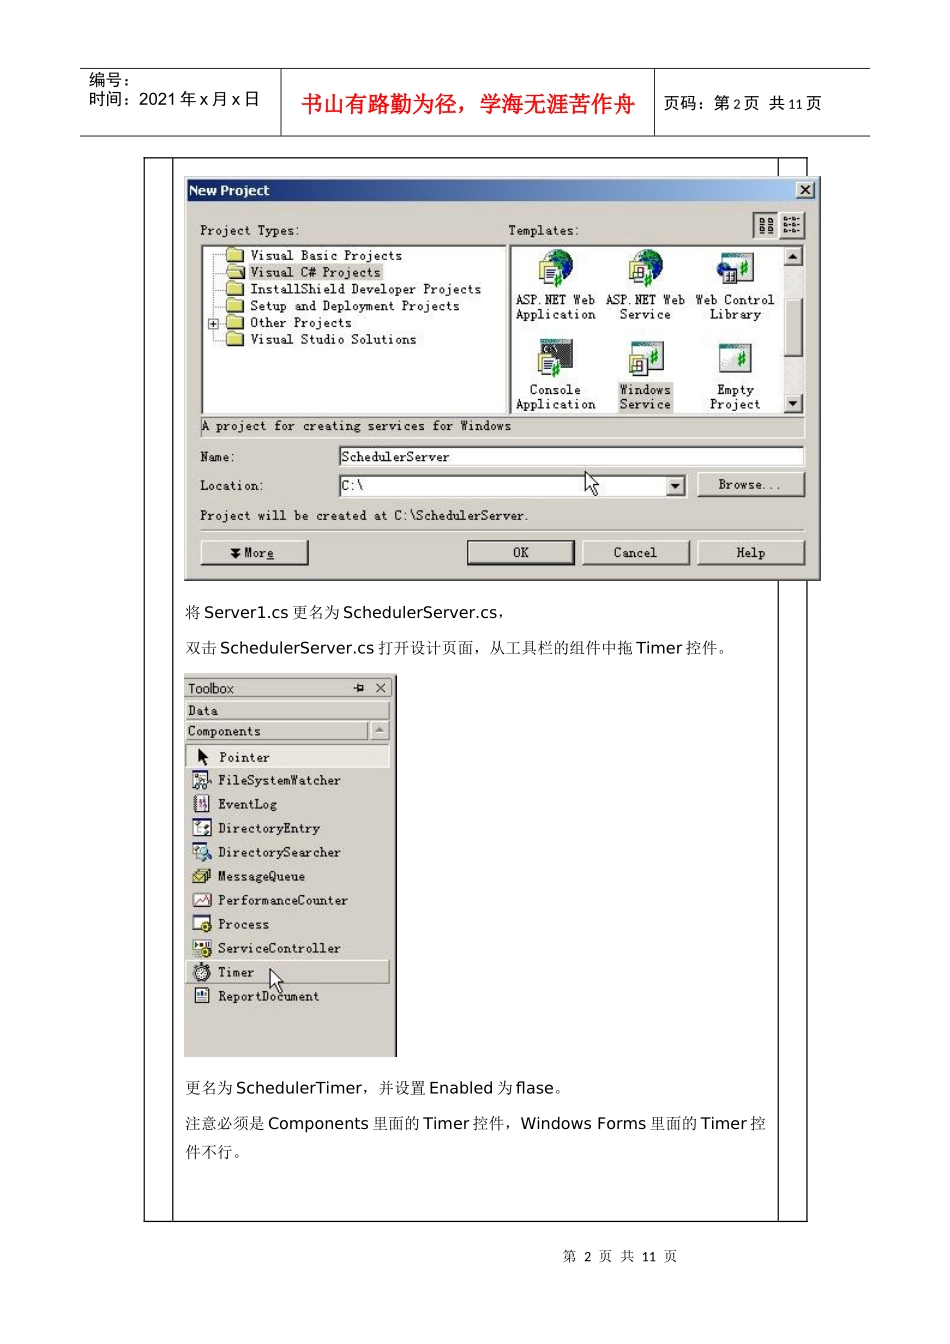Click the Setup and Deployment Projects folder icon

coord(235,306)
